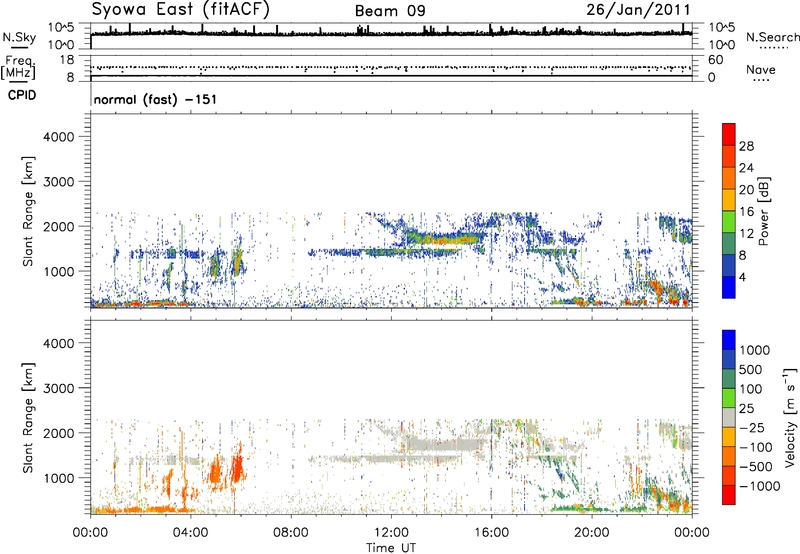Click the date '26/Jan/2011'
The height and width of the screenshot is (554, 800).
pos(638,10)
